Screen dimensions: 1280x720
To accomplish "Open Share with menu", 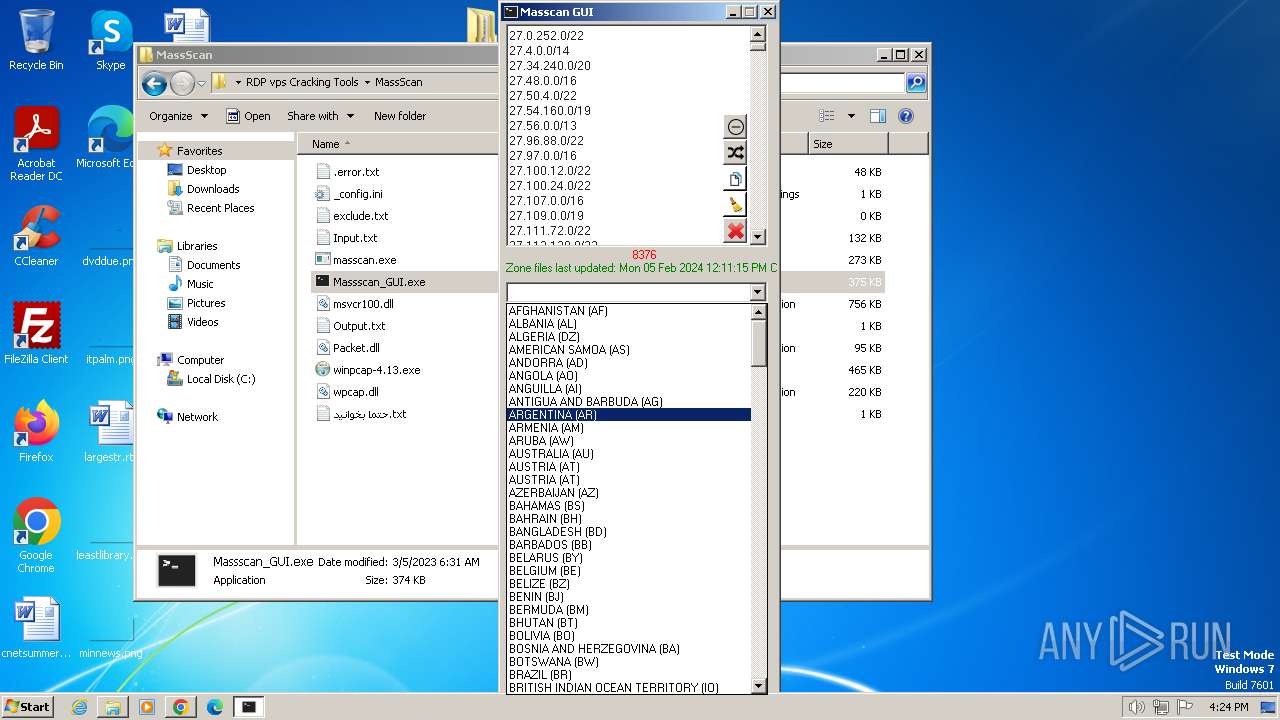I will coord(319,116).
